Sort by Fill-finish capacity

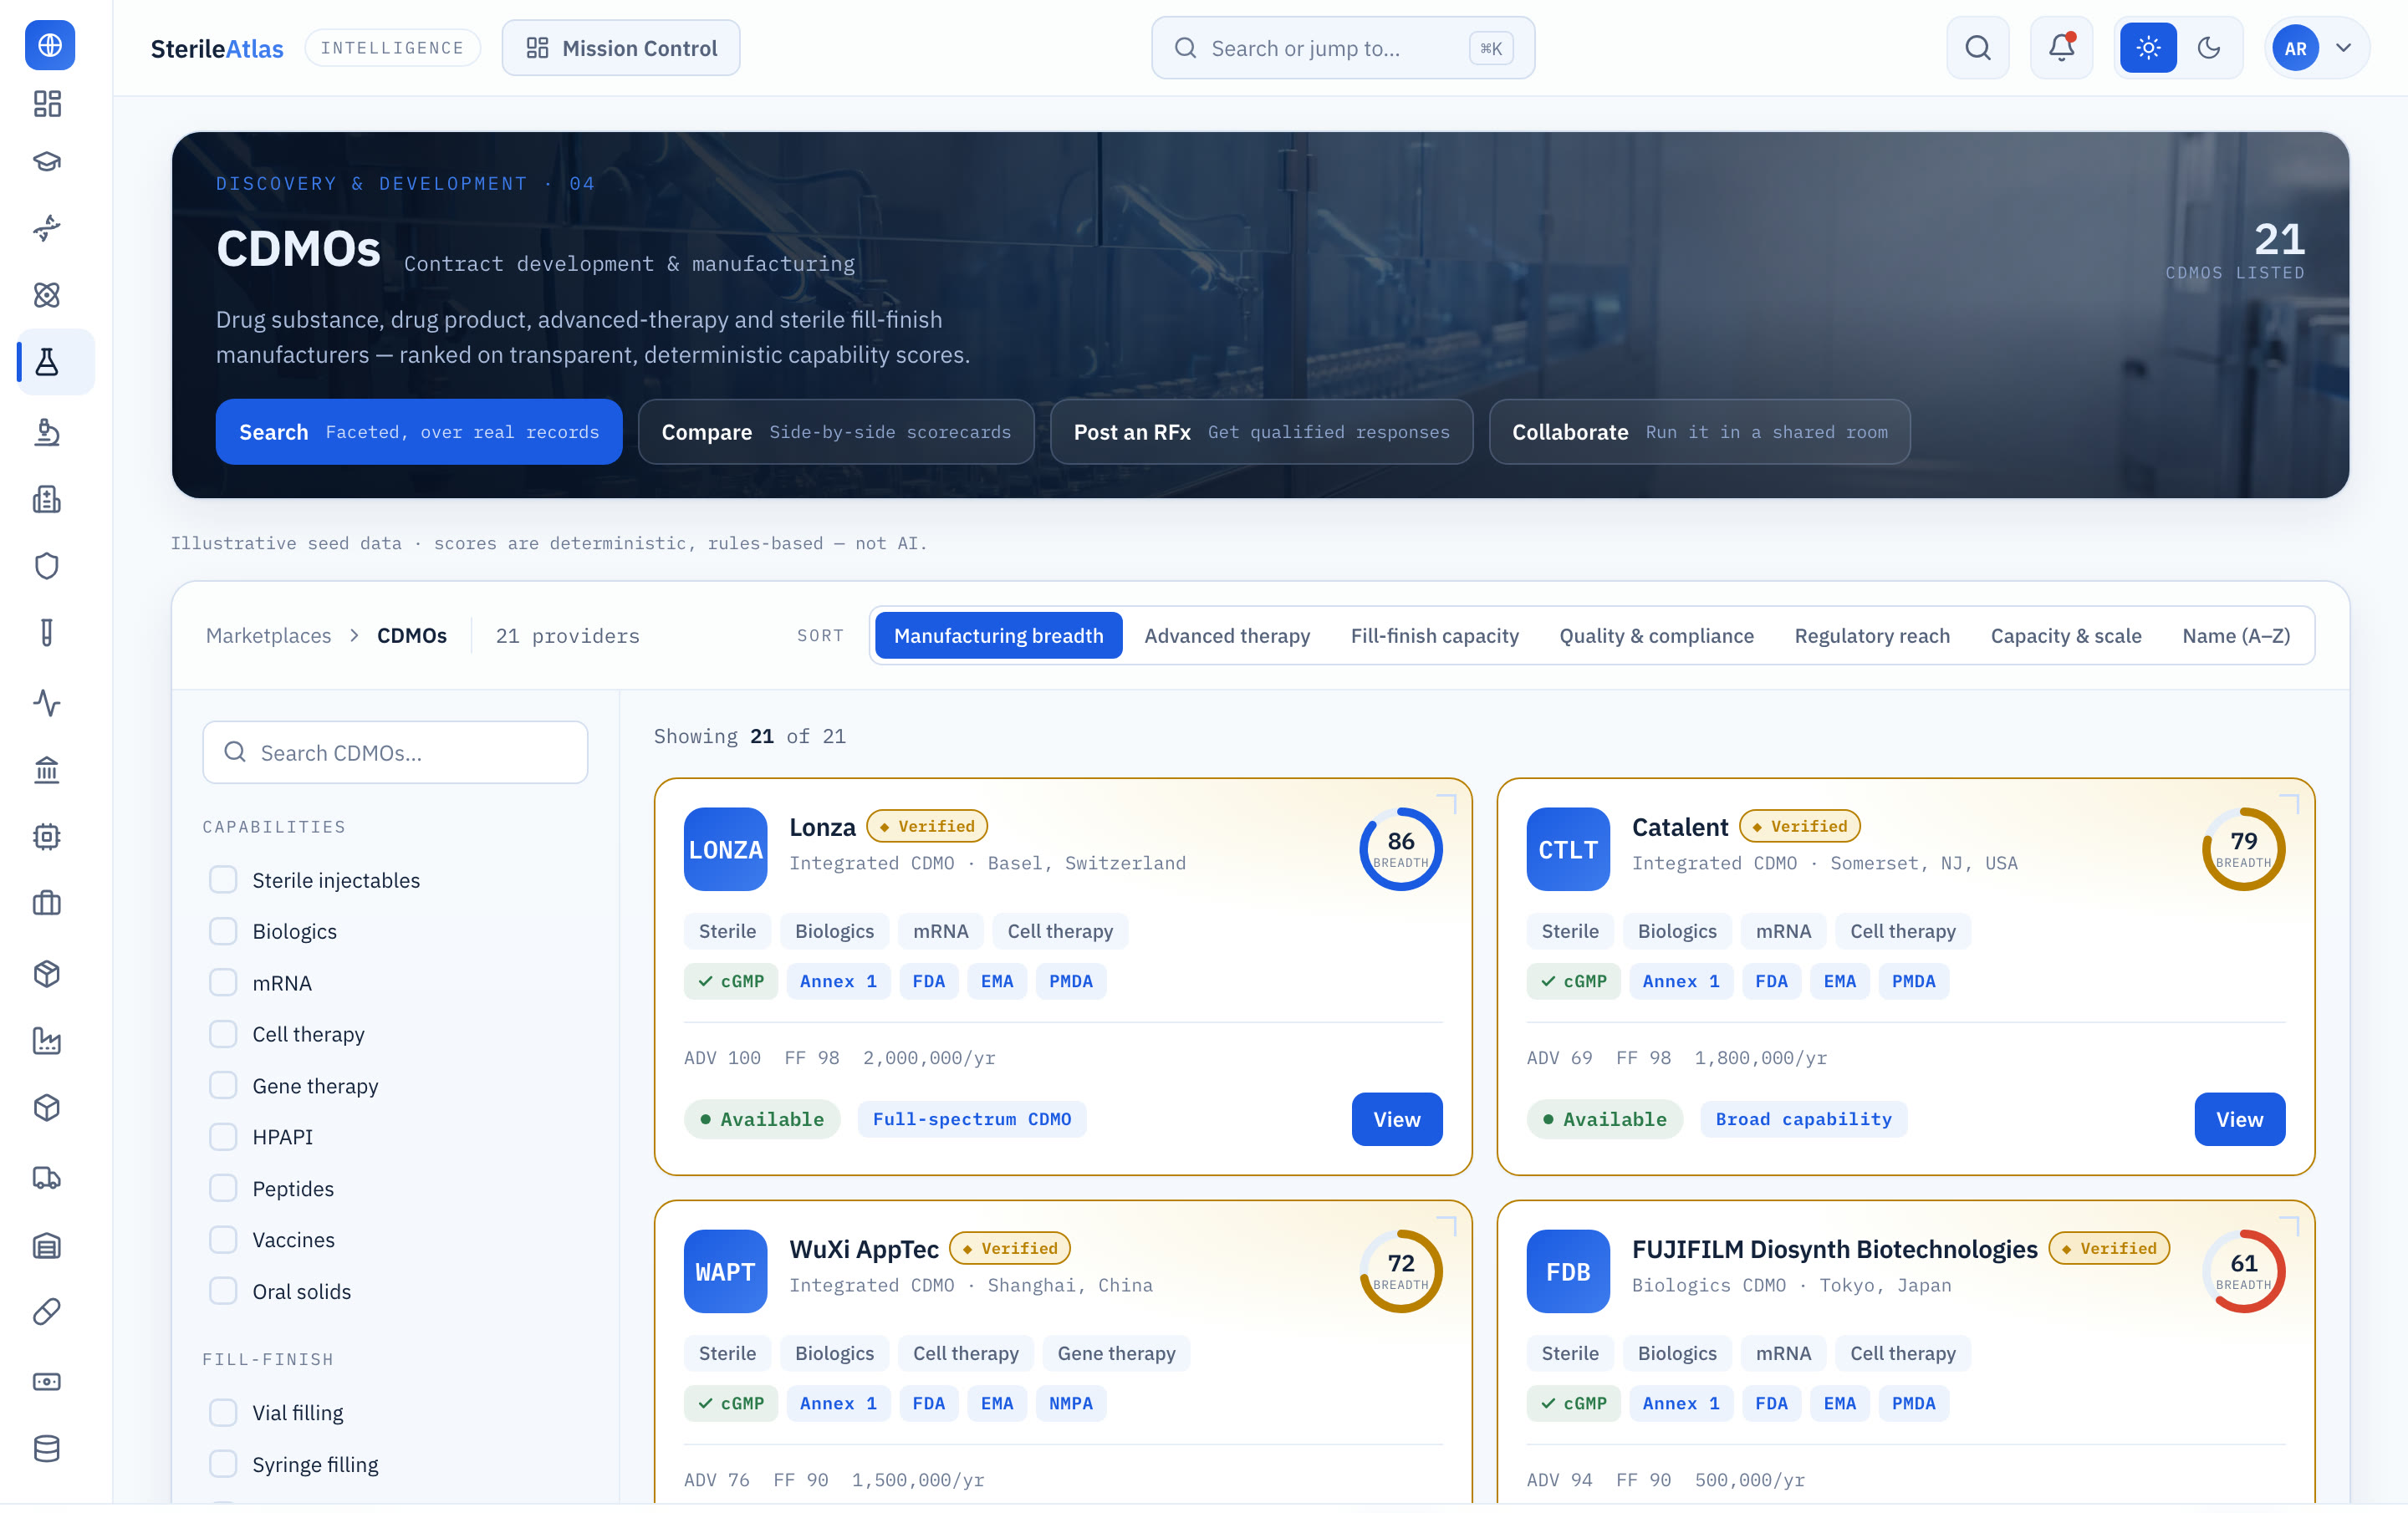pyautogui.click(x=1434, y=636)
